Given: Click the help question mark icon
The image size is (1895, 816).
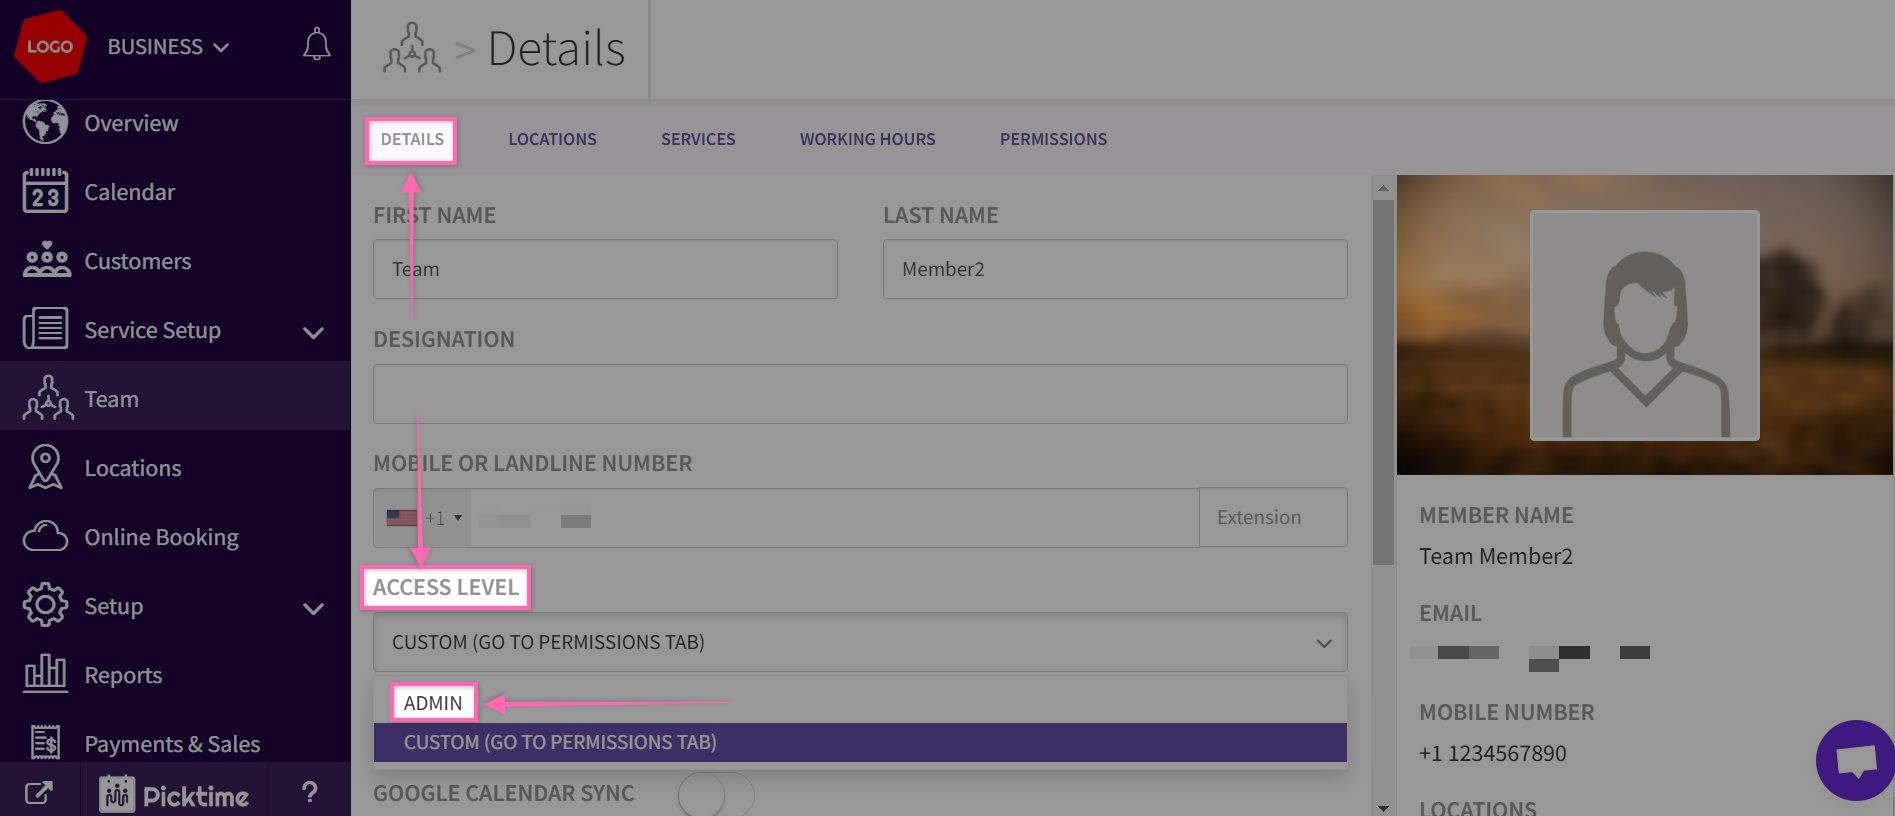Looking at the screenshot, I should pyautogui.click(x=310, y=793).
